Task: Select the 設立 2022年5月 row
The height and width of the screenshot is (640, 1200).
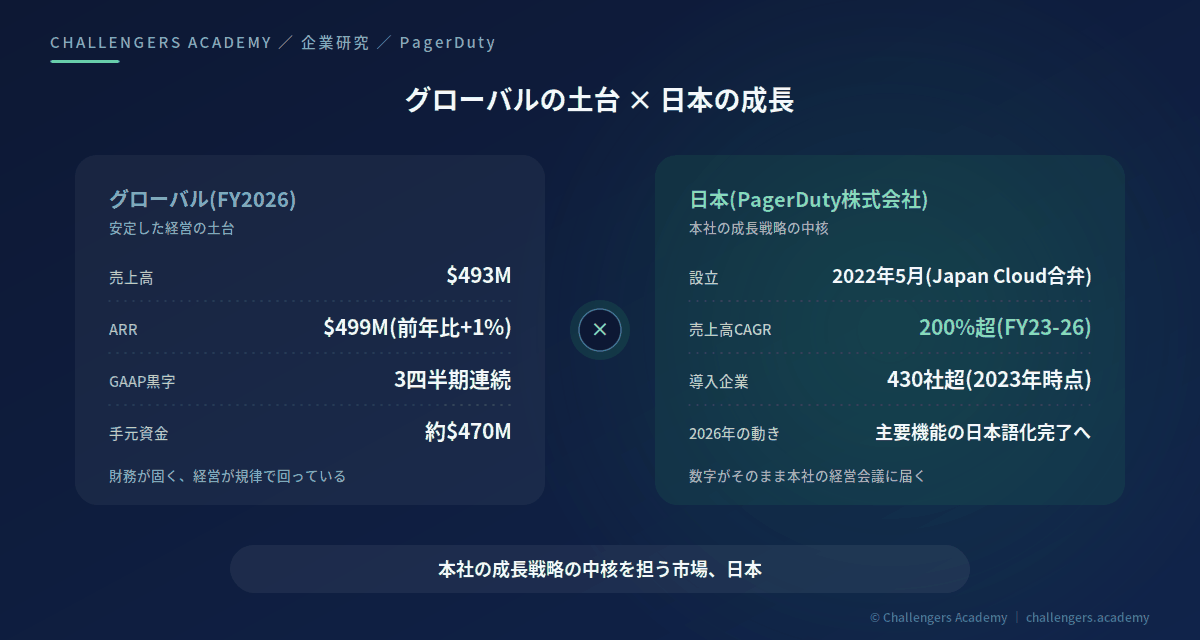Action: point(890,275)
